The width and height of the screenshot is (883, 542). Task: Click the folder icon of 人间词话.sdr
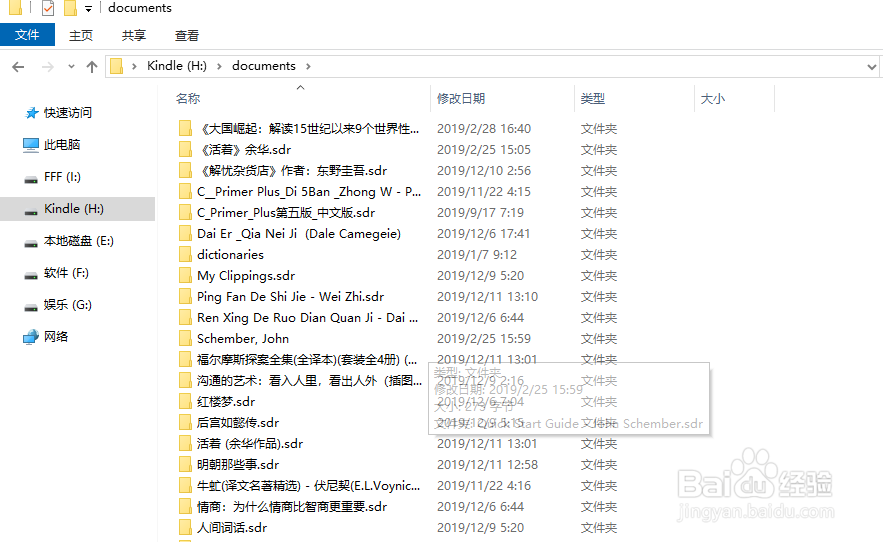pyautogui.click(x=185, y=528)
